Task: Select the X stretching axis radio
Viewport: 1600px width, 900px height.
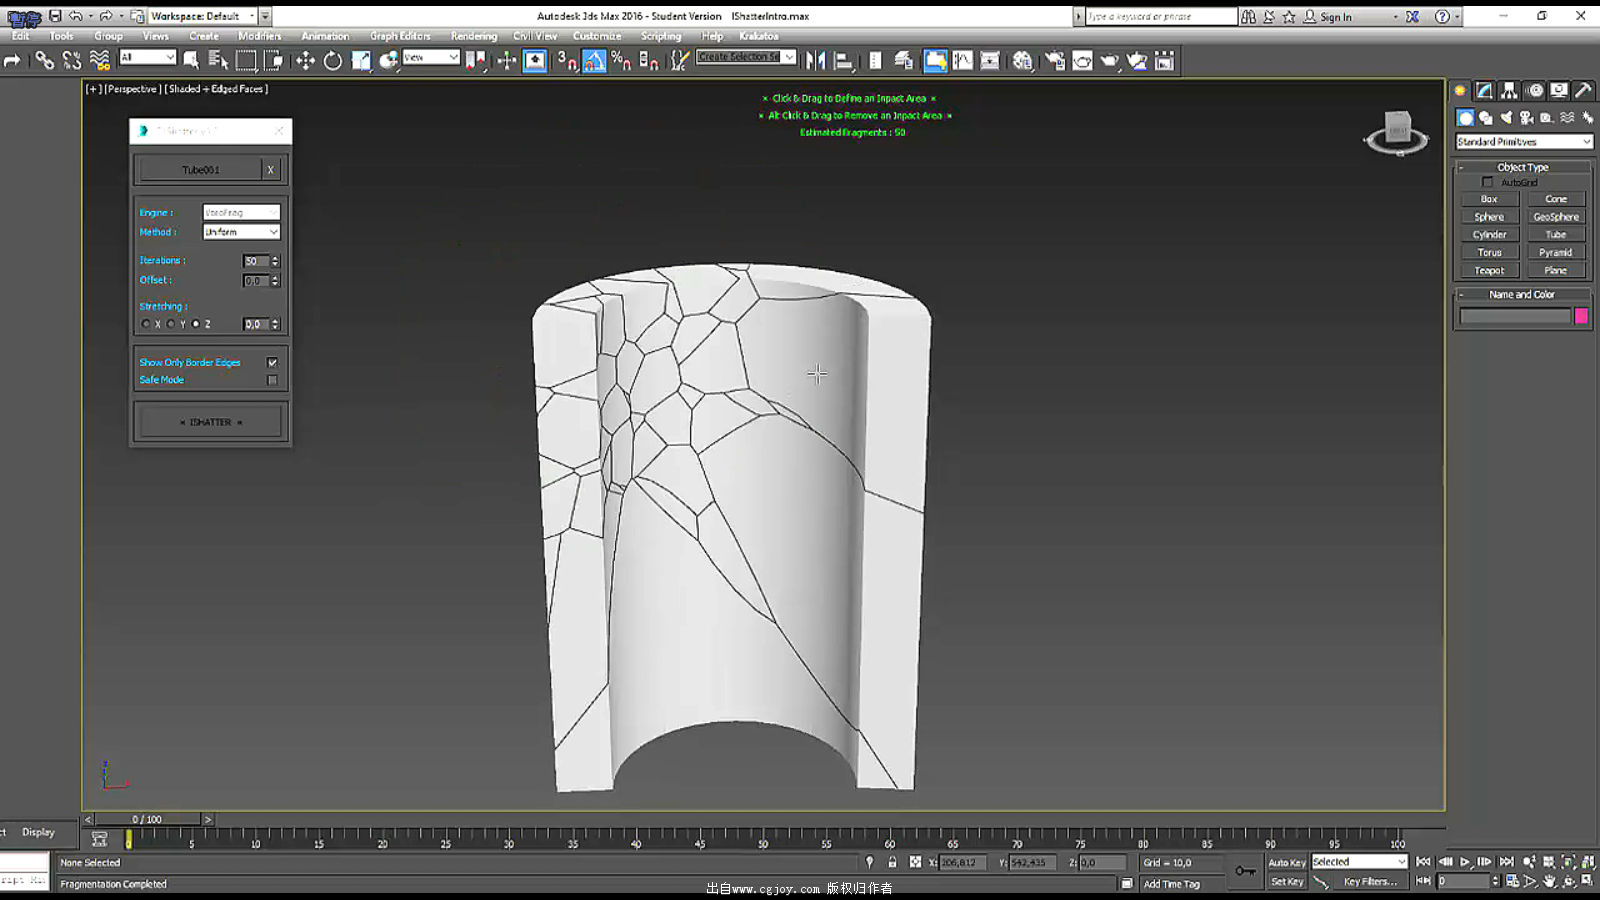Action: tap(146, 324)
